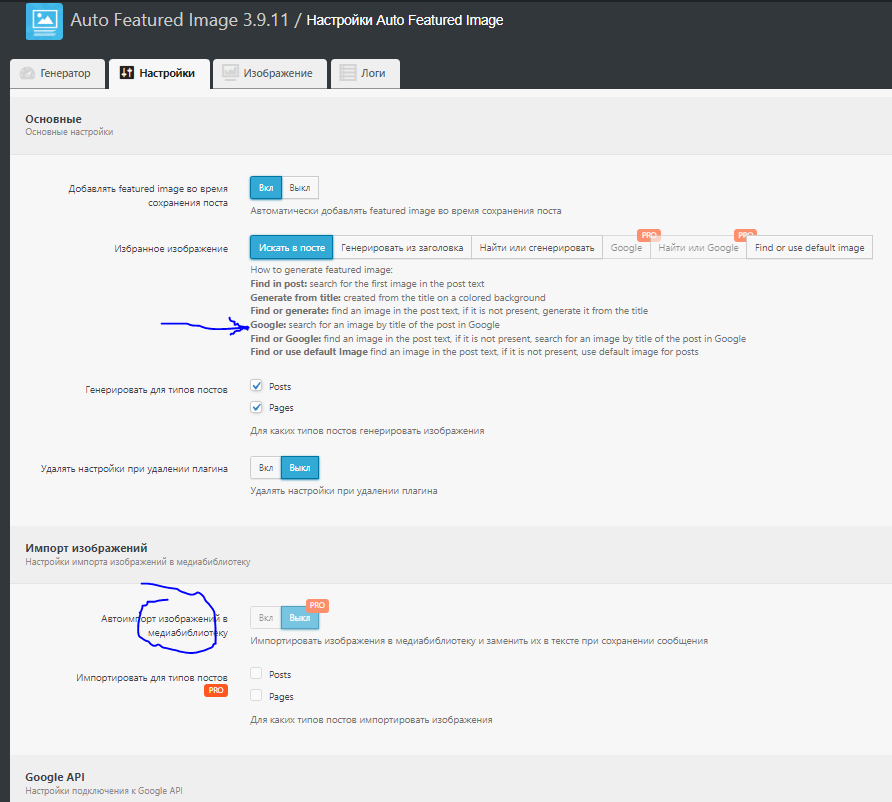This screenshot has width=892, height=802.
Task: Click the Логи tab list icon
Action: tap(348, 73)
